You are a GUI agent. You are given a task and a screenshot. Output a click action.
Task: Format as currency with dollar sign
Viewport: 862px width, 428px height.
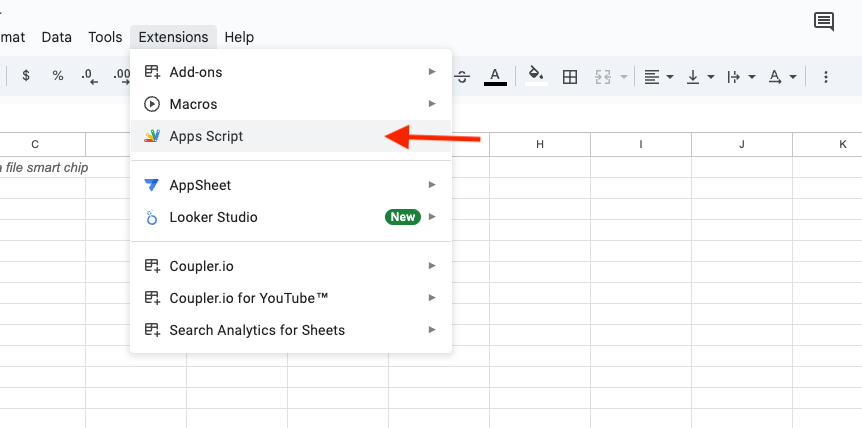[26, 76]
